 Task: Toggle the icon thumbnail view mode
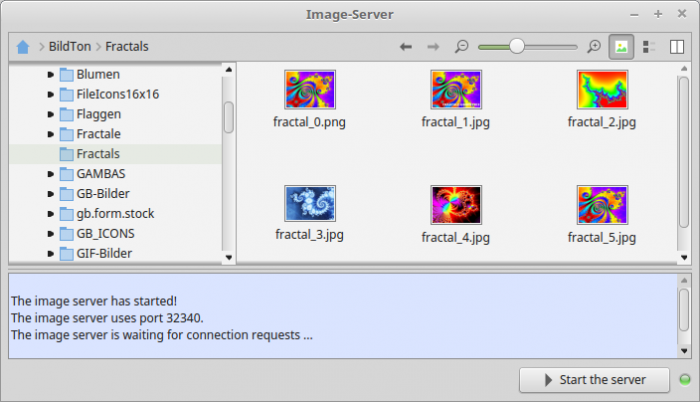pyautogui.click(x=620, y=46)
